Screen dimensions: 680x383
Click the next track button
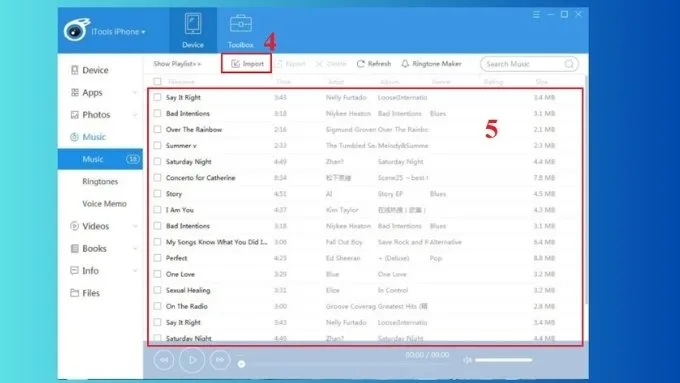tap(220, 360)
